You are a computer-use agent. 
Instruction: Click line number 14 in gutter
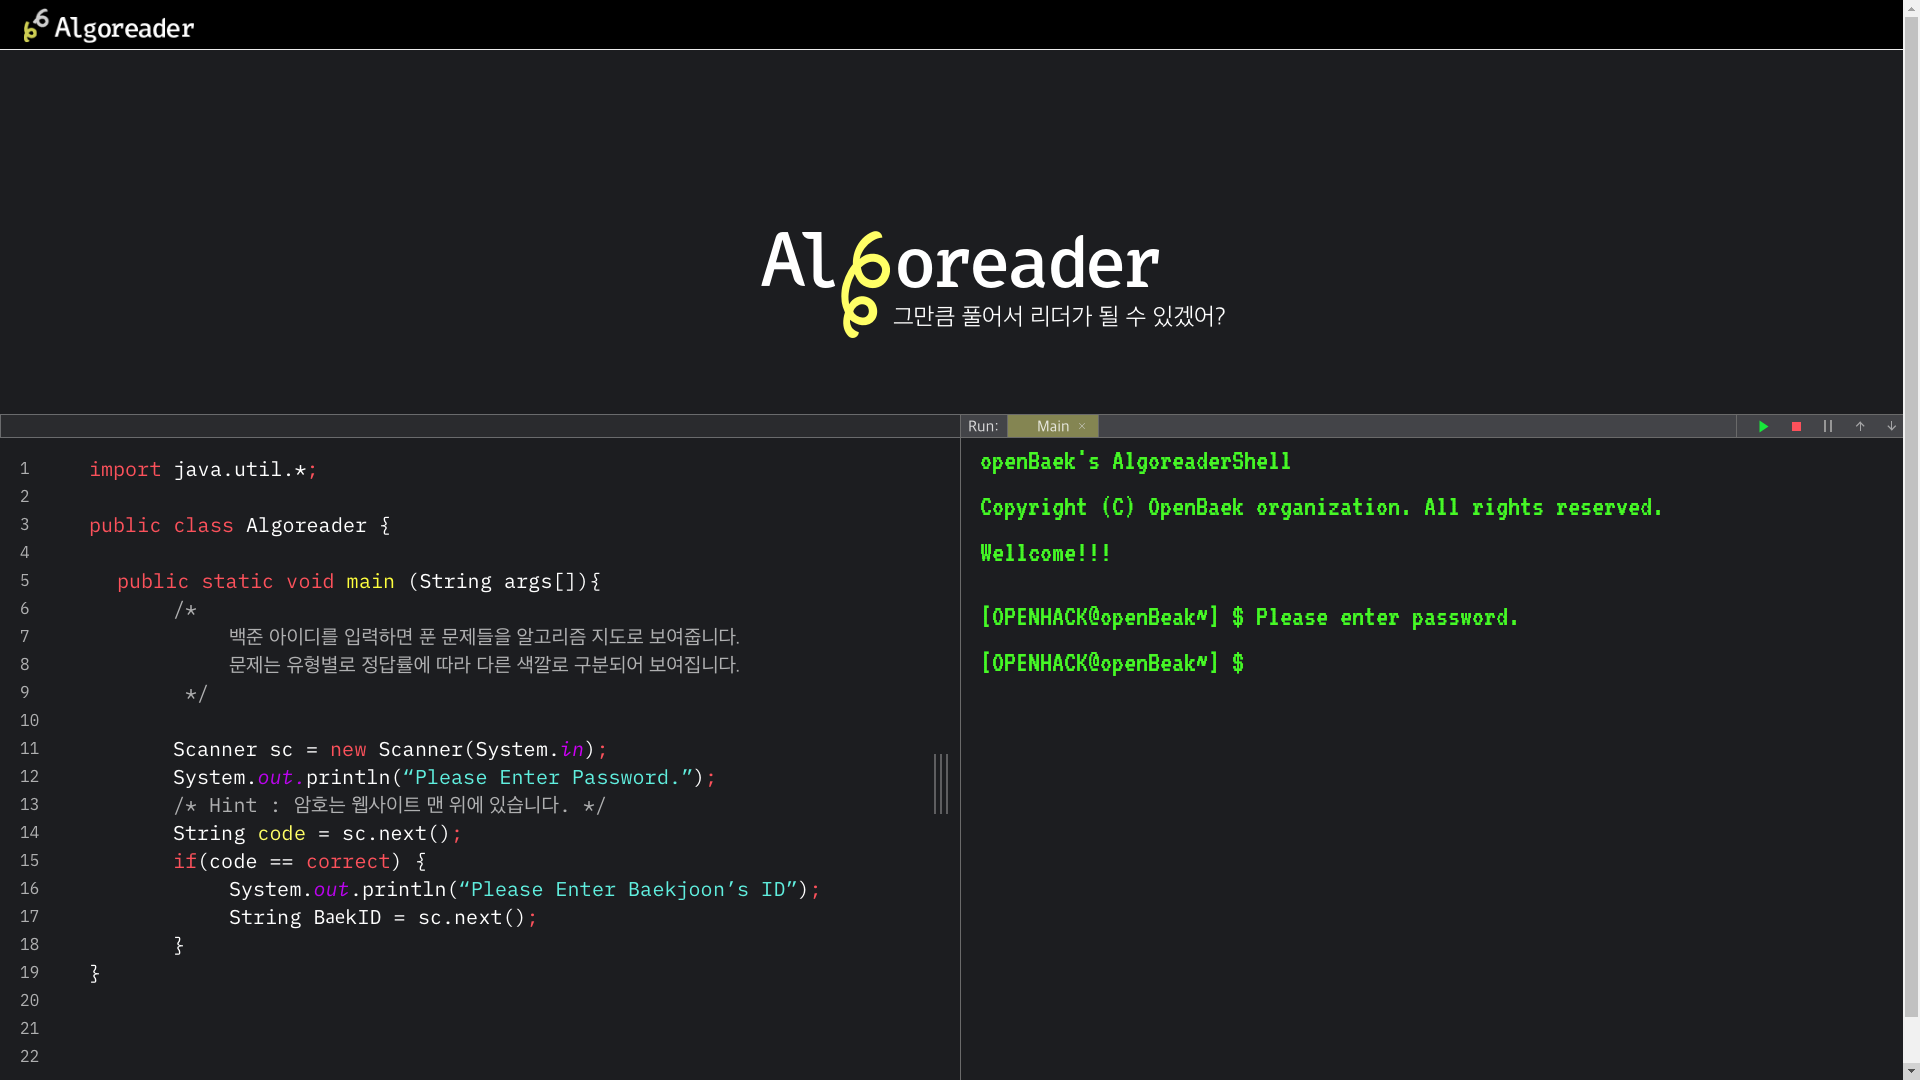point(30,832)
